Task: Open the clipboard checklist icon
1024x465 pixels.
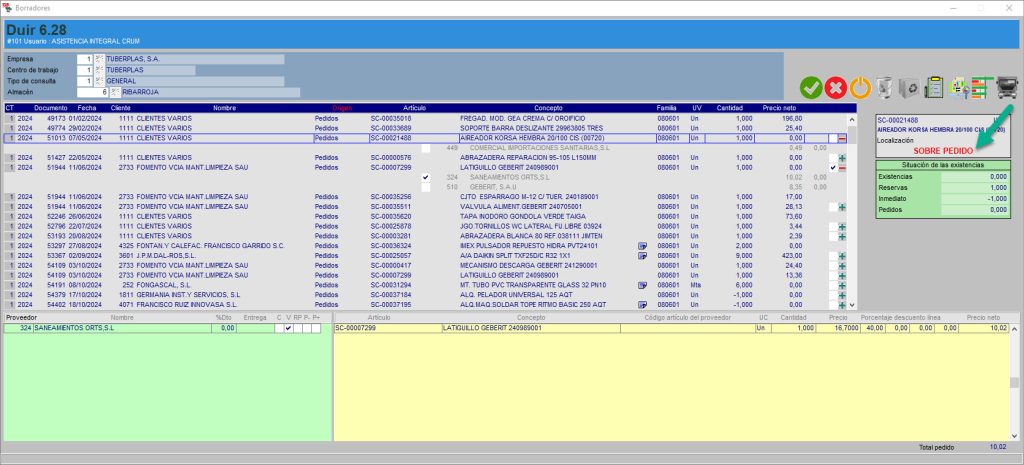Action: pos(934,88)
